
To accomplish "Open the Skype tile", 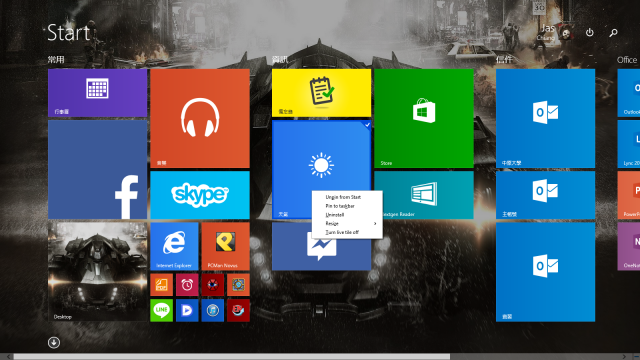I will tap(200, 195).
